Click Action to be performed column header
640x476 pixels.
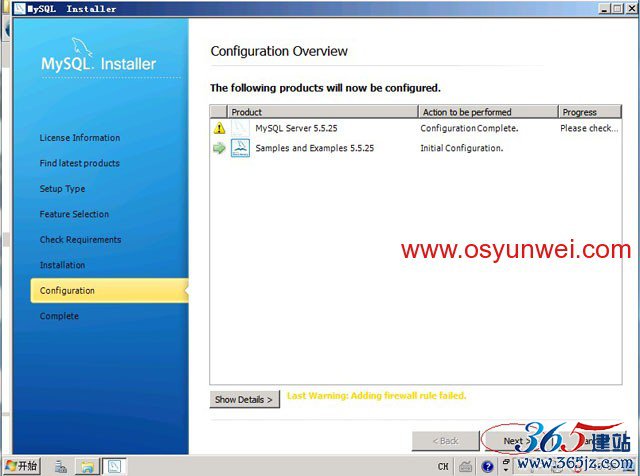click(x=488, y=112)
